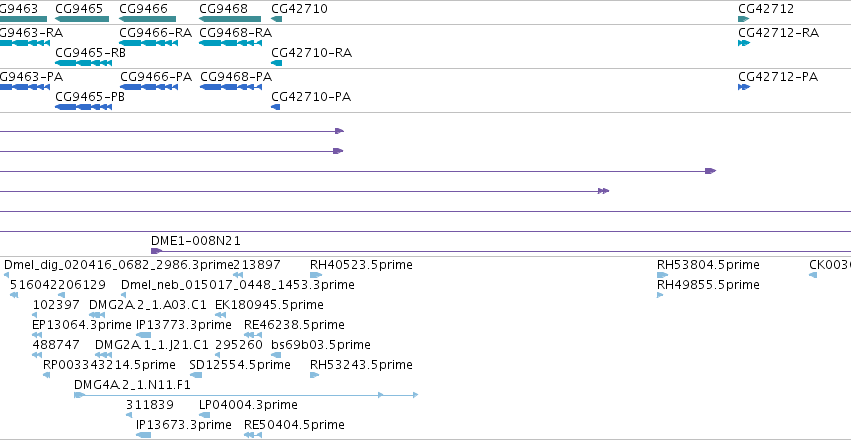Open EST DMG2A.2_1.A03.C1

click(x=97, y=315)
